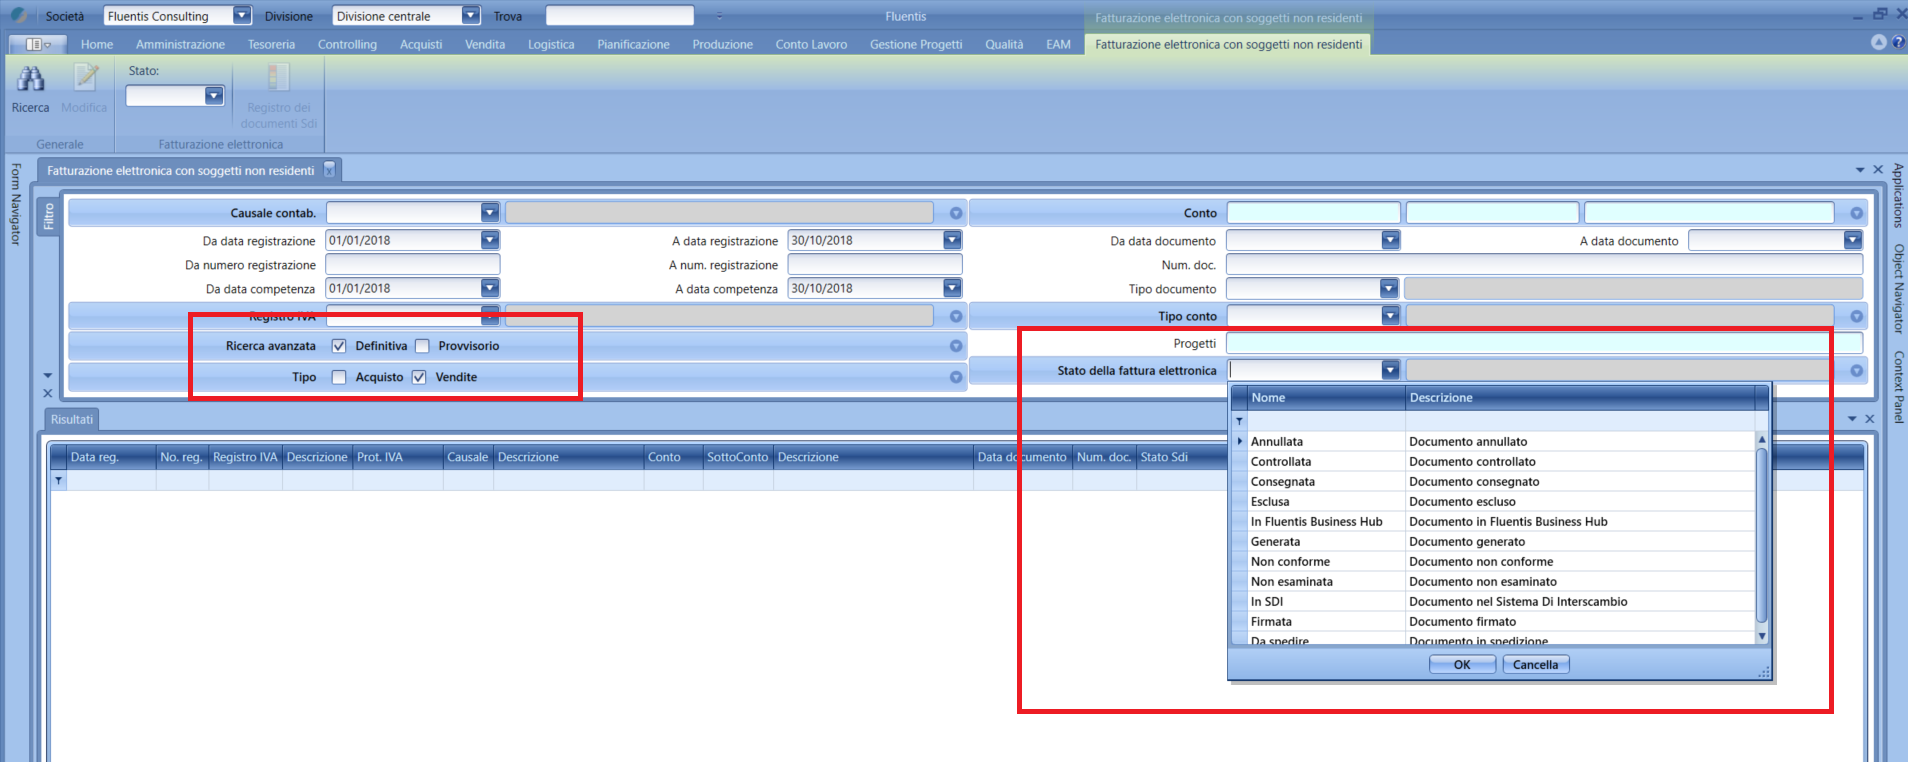
Task: Click the filter funnel icon in results grid
Action: click(59, 481)
